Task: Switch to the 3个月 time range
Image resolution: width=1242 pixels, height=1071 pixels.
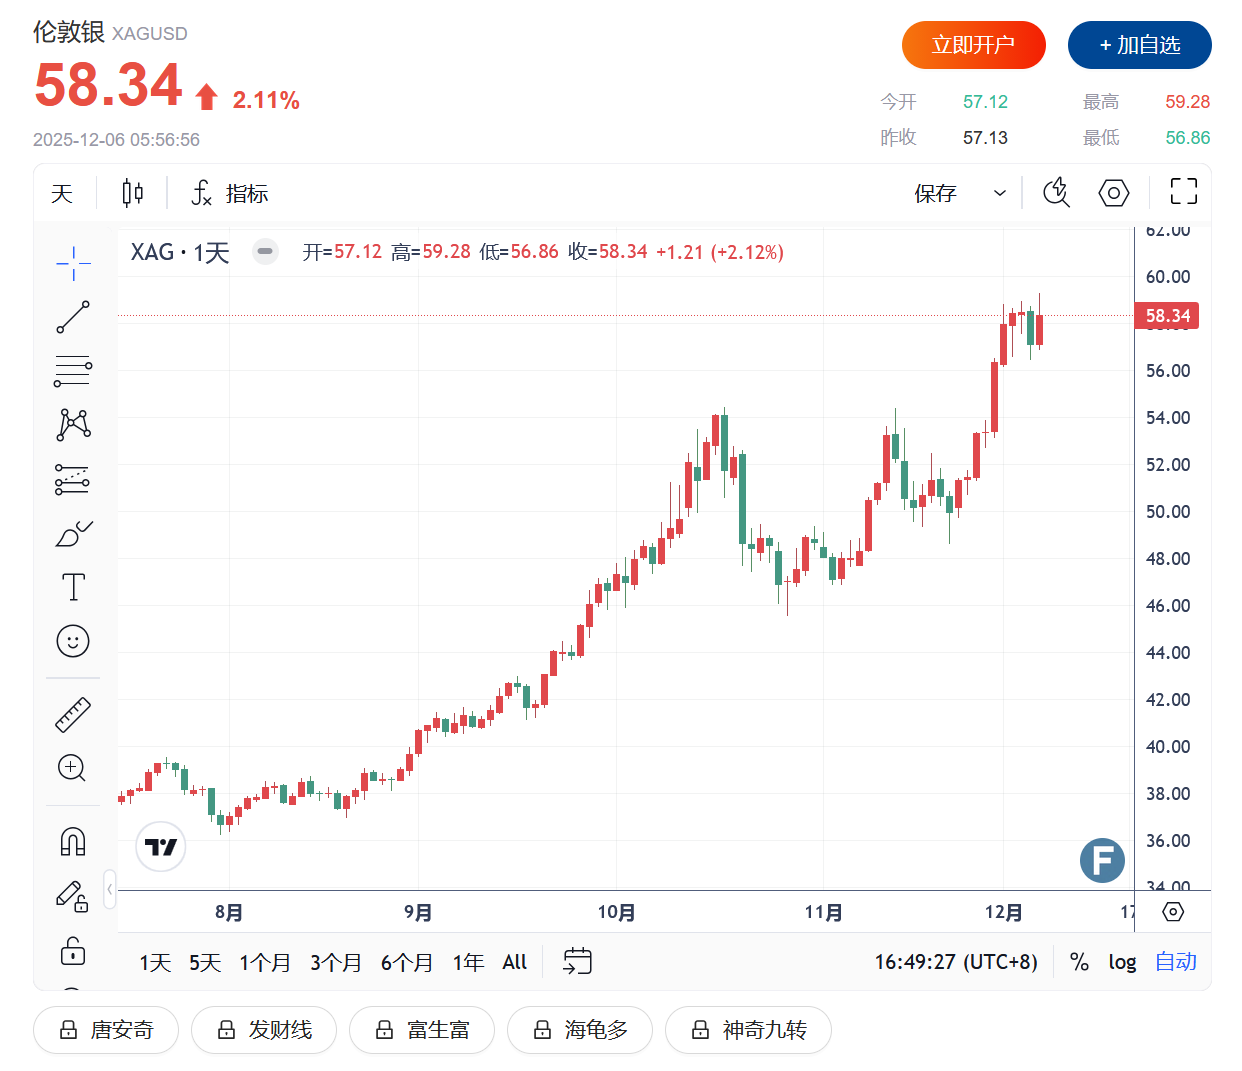Action: pos(336,962)
